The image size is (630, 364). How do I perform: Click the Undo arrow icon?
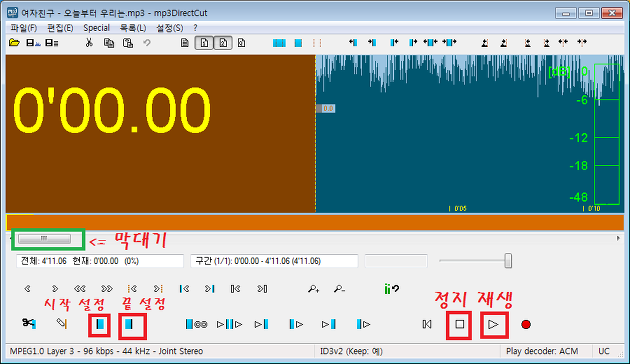click(x=147, y=43)
